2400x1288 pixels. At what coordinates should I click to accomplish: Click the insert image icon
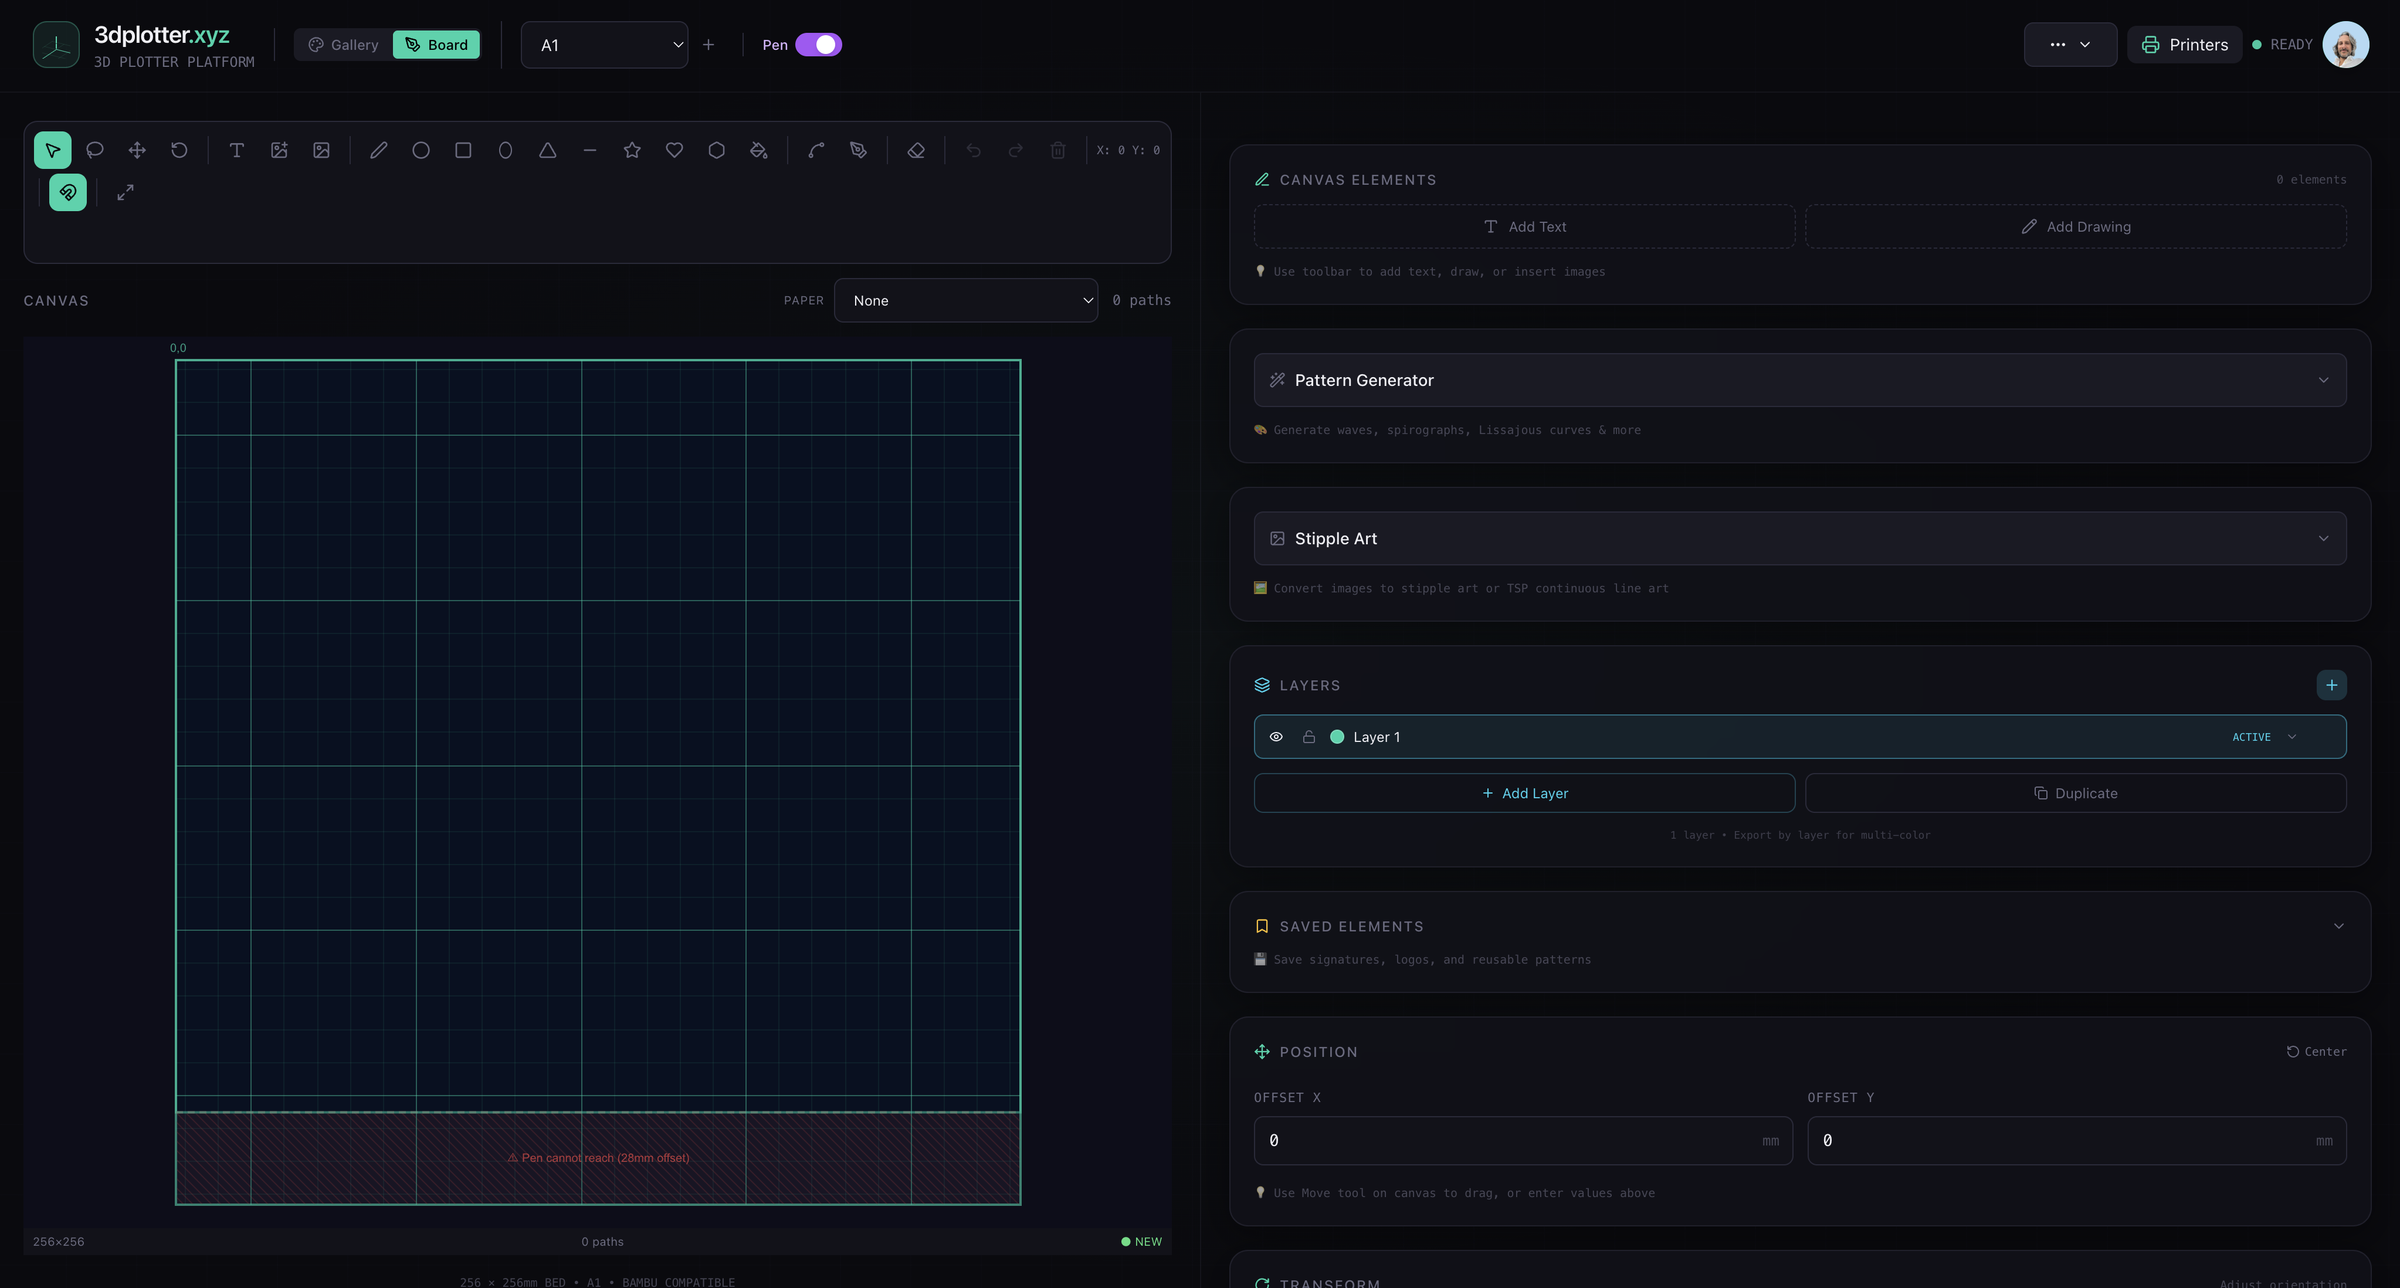click(x=321, y=150)
